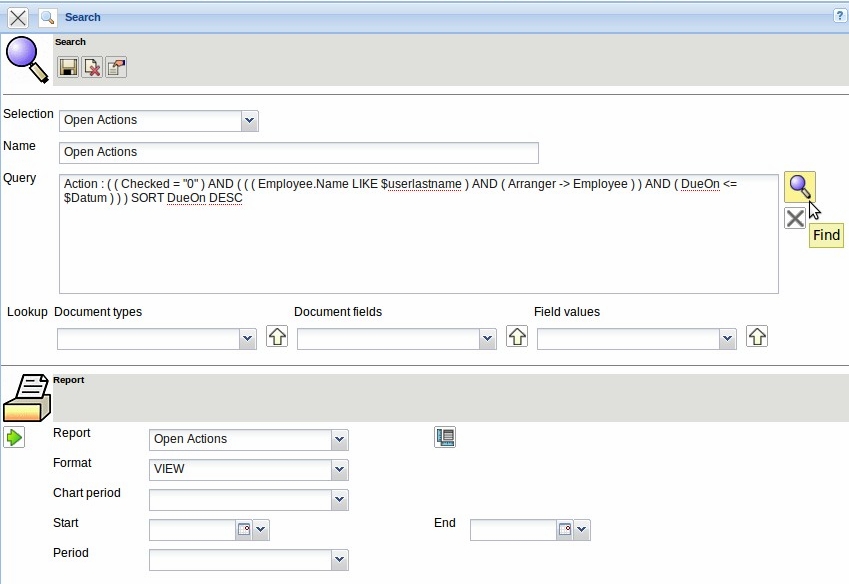Clear the query using the X icon
Screen dimensions: 849x584
(794, 218)
